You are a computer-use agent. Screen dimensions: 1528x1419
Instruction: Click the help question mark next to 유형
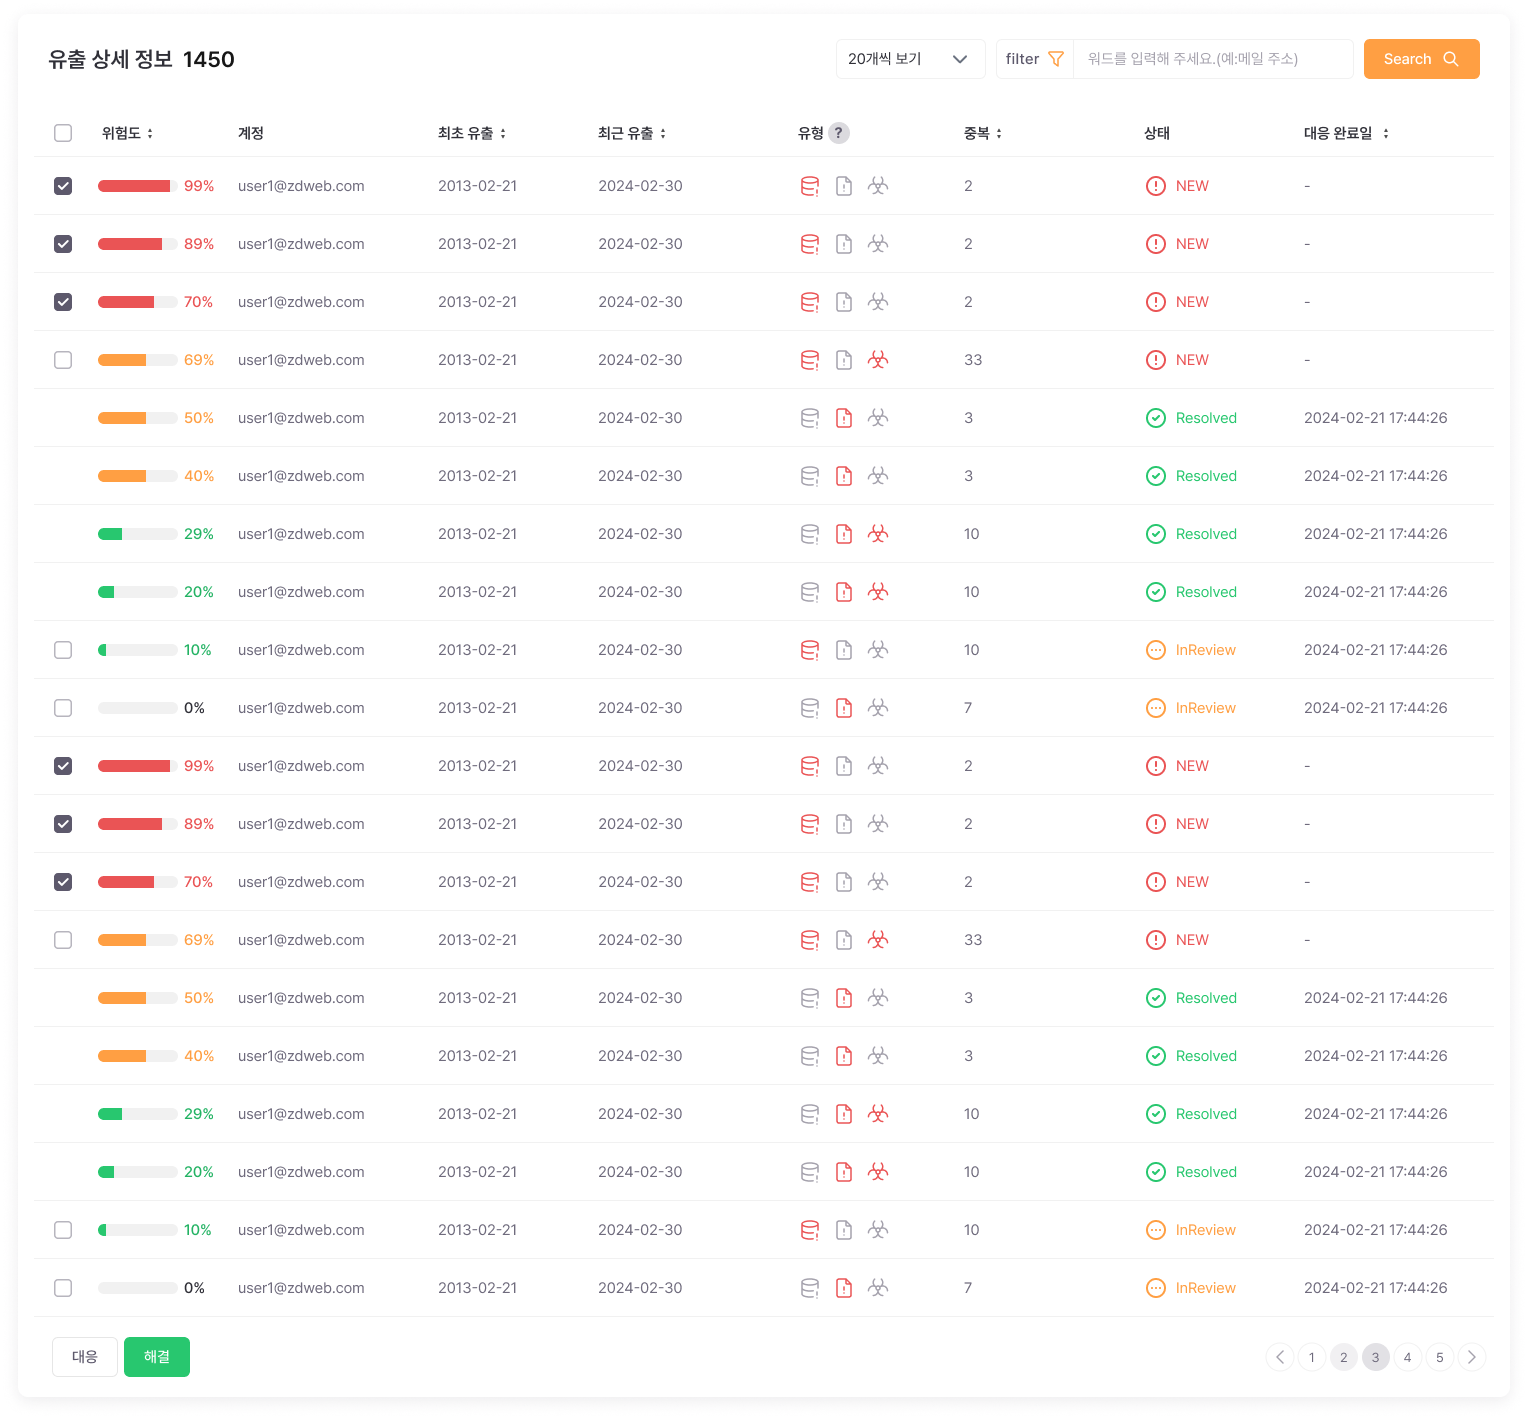tap(839, 133)
